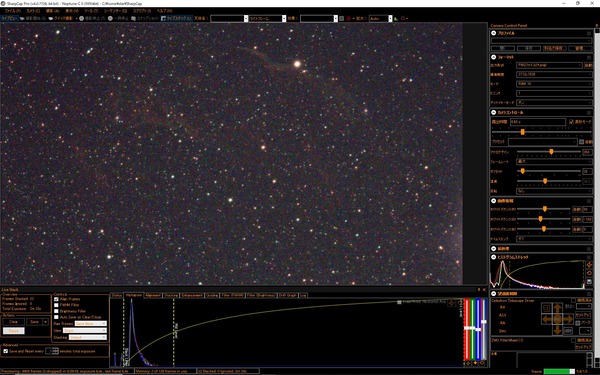The image size is (600, 375).
Task: Toggle the ZWO FilterWheel connected checkbox
Action: [x=573, y=340]
